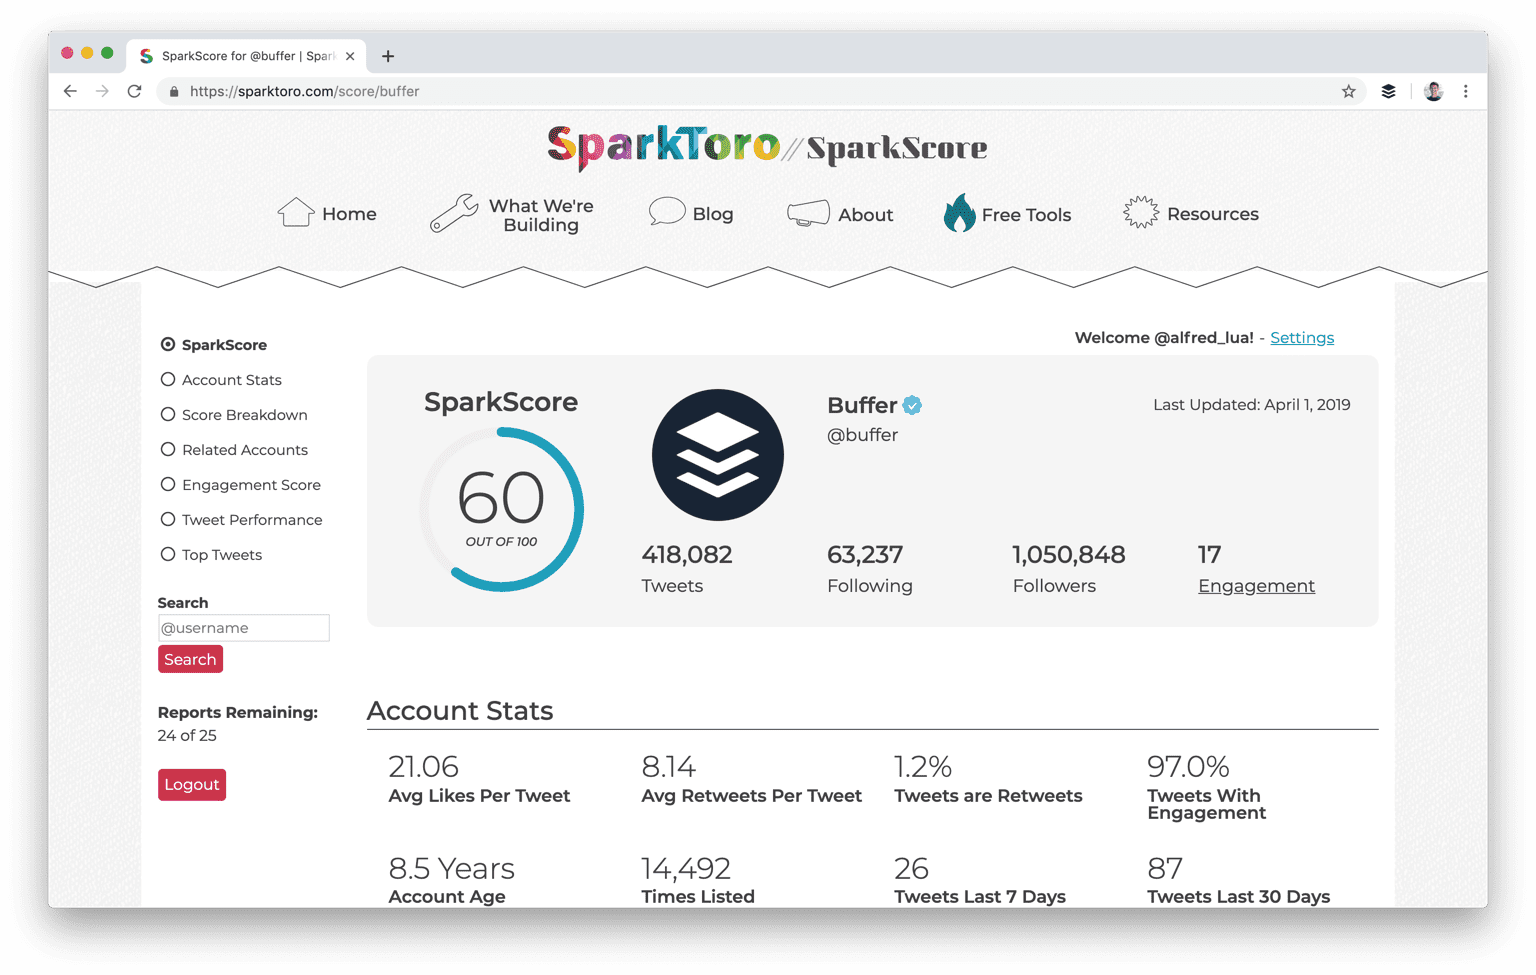Click the wrench What We're Building icon

[454, 213]
